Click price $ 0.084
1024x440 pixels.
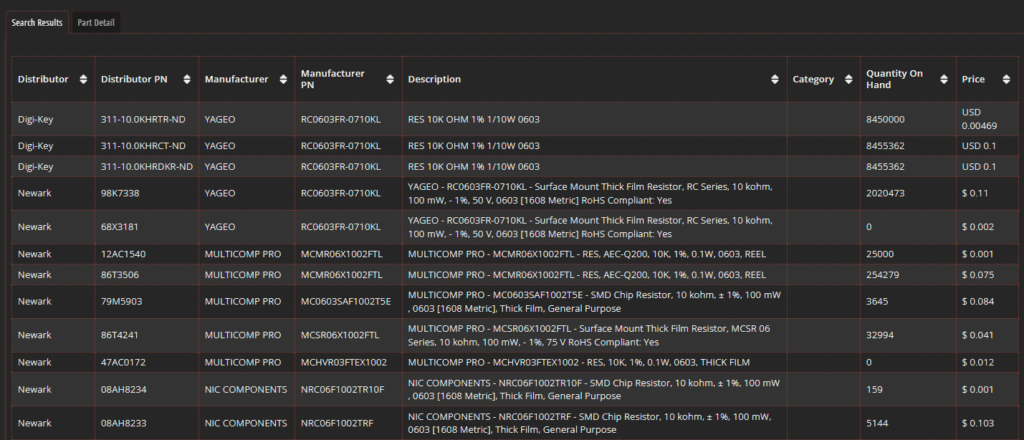tap(978, 302)
